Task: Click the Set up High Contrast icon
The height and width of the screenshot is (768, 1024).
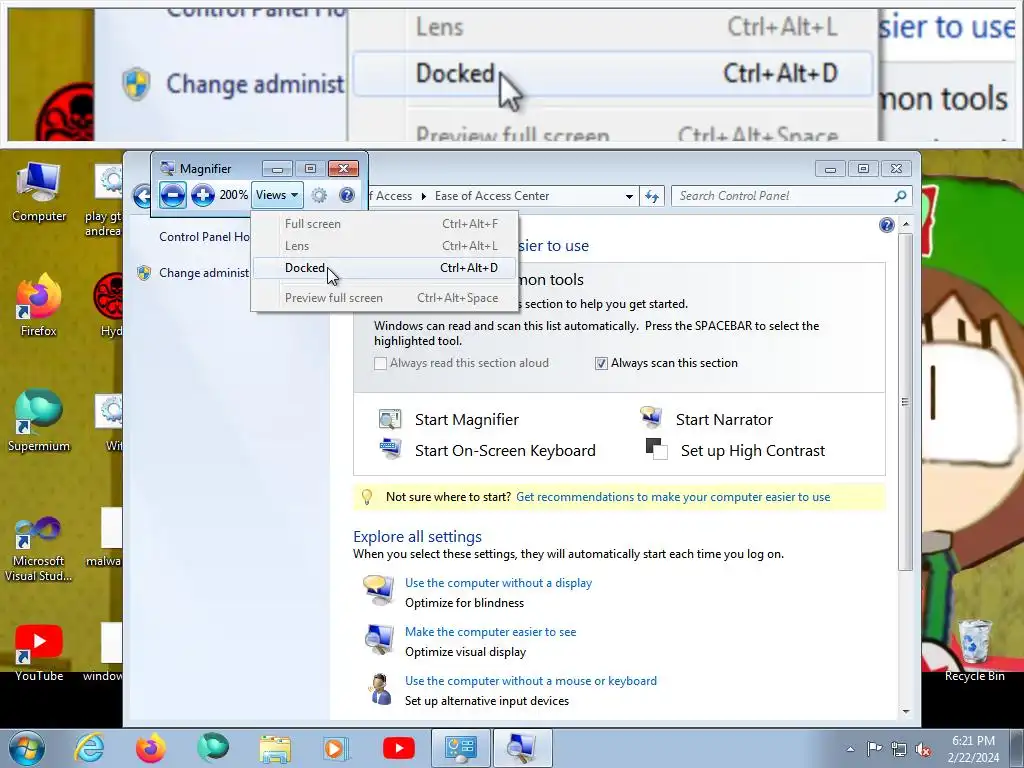Action: tap(656, 449)
